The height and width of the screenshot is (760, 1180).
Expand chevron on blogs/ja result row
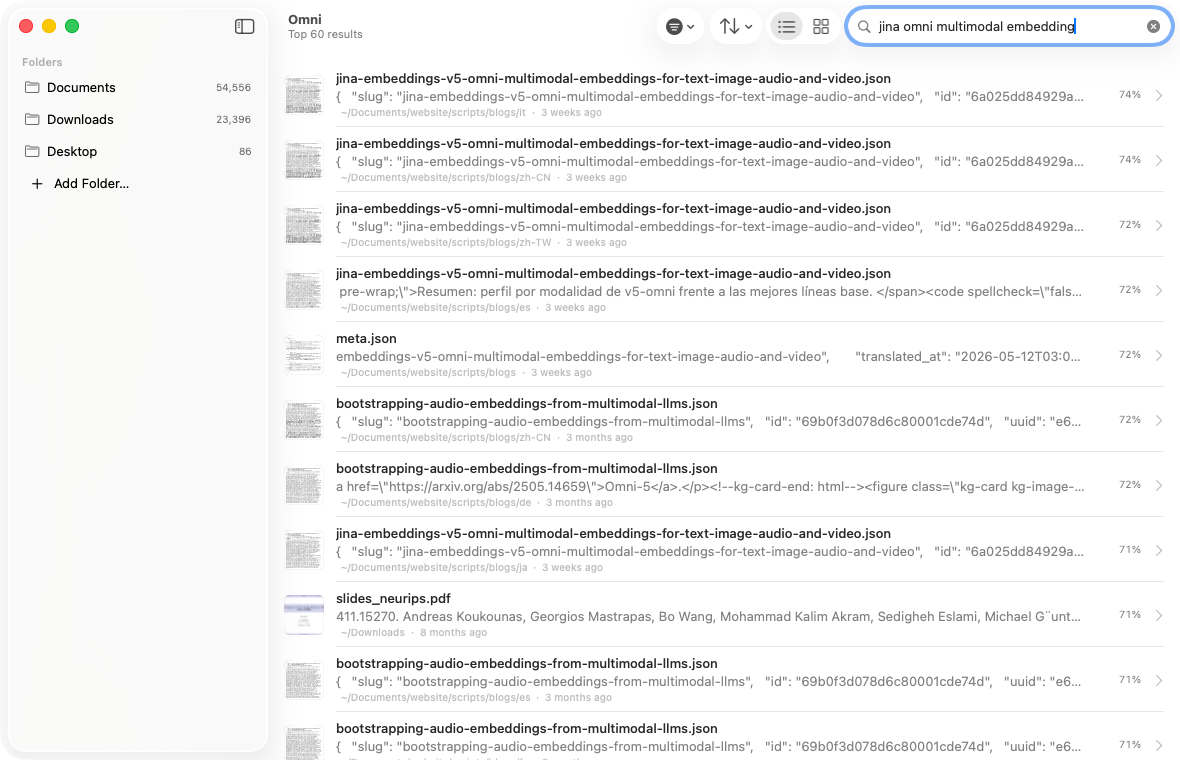[1159, 550]
